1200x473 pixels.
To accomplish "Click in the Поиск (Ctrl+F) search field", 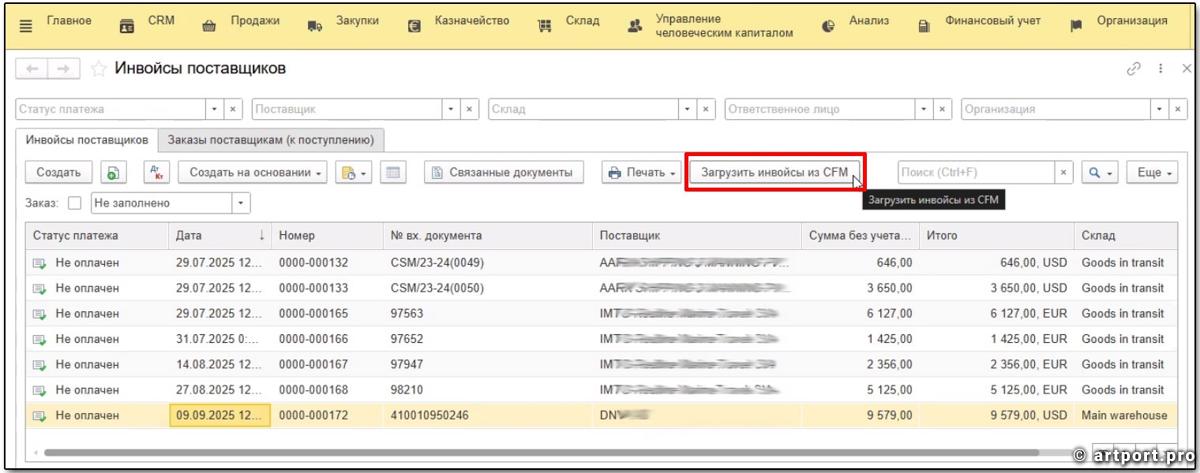I will tap(975, 173).
